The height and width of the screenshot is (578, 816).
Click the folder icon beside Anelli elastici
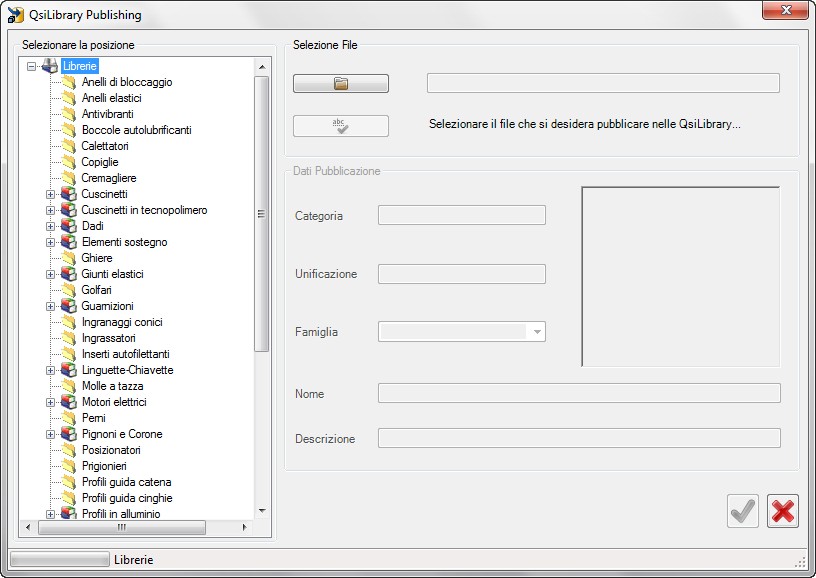tap(69, 98)
